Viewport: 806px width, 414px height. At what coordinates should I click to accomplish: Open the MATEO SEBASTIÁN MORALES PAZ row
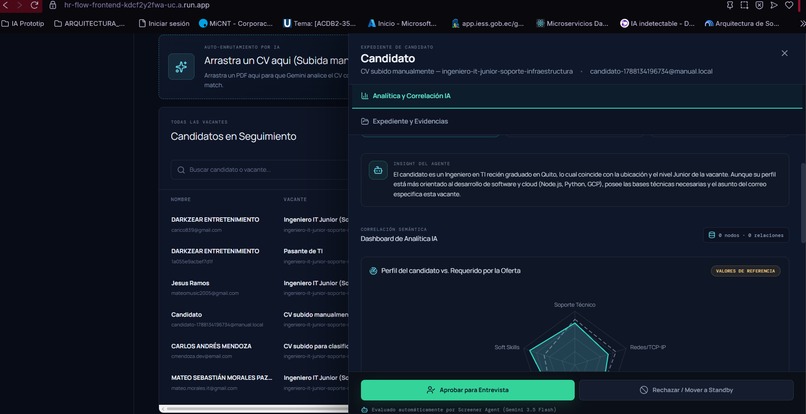[x=254, y=382]
